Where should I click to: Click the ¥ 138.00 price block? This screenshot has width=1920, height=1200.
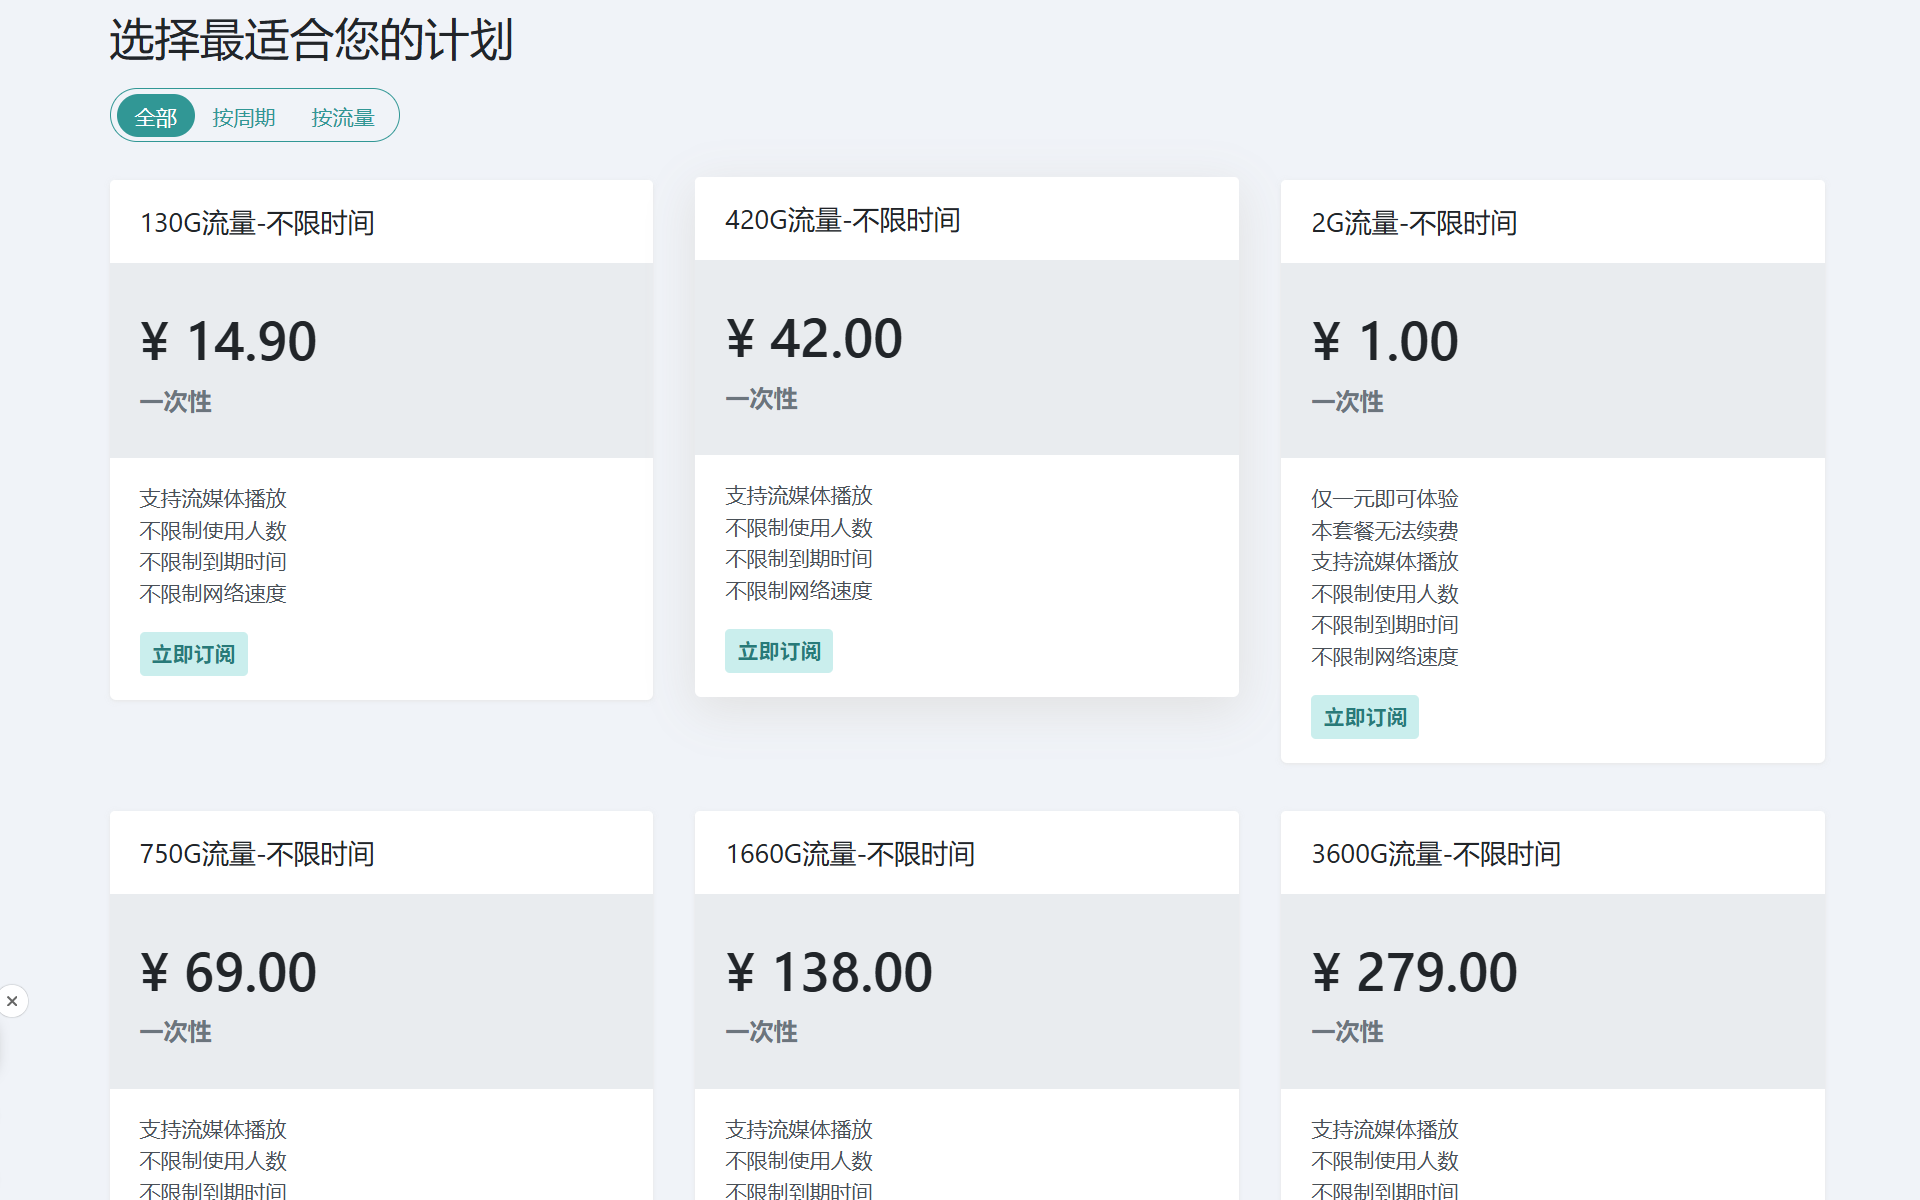click(829, 972)
